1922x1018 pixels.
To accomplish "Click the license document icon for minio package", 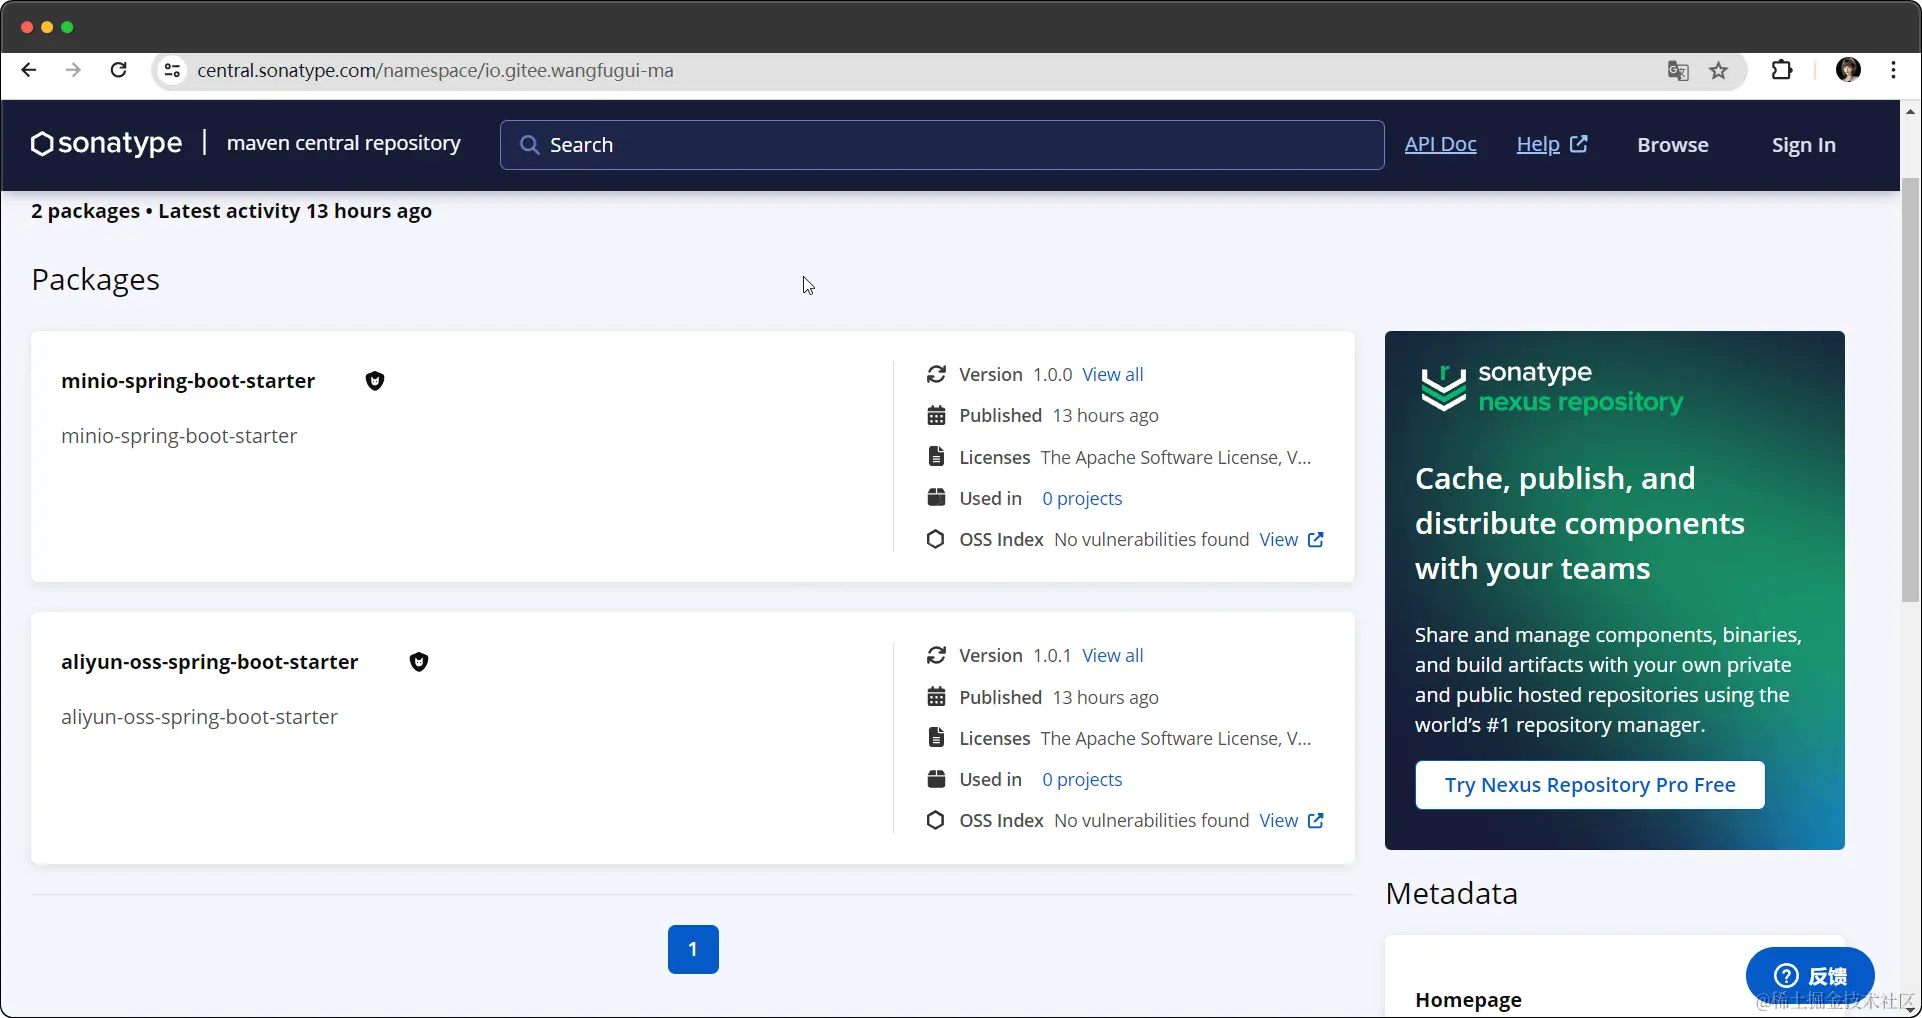I will point(936,457).
